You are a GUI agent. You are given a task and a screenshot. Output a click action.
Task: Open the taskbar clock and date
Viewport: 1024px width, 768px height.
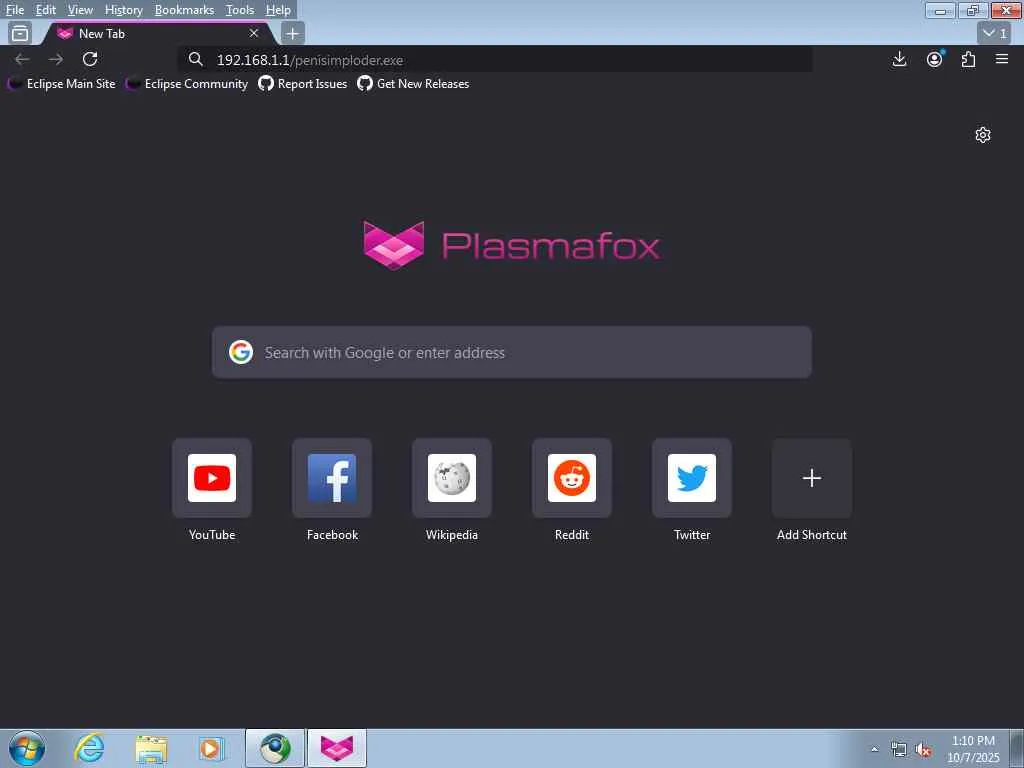(973, 749)
